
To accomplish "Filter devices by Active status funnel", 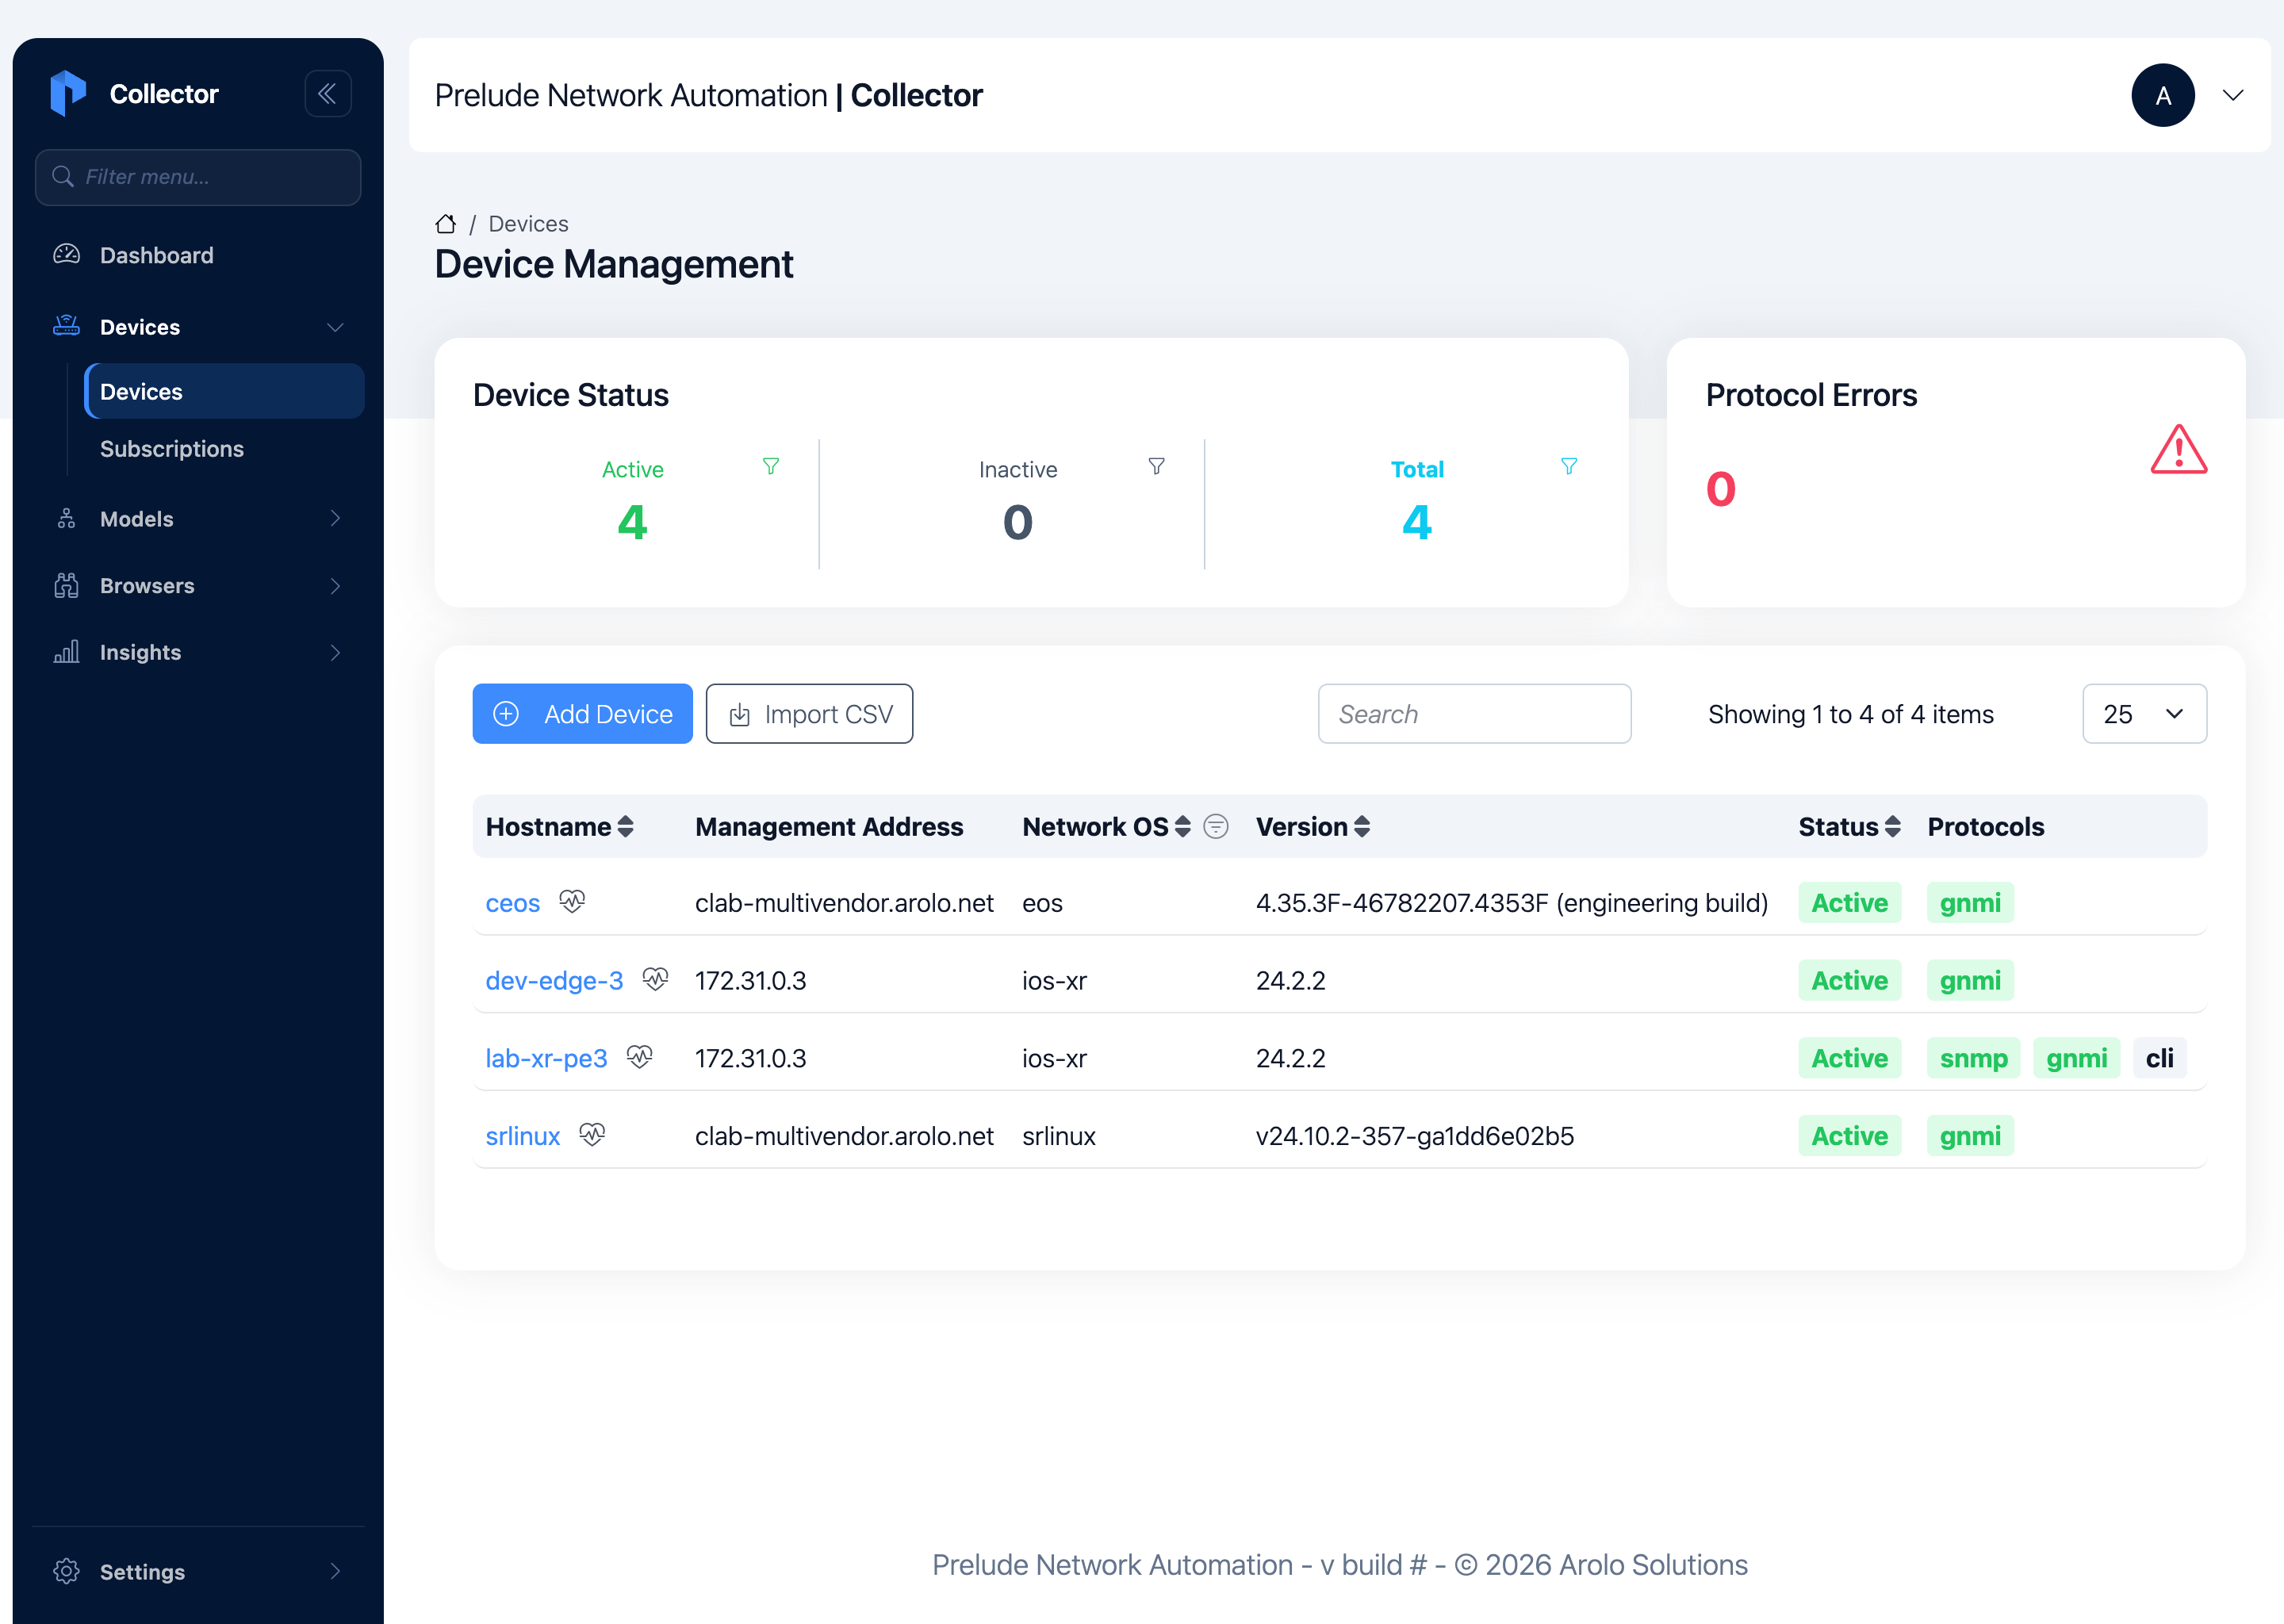I will [x=771, y=467].
